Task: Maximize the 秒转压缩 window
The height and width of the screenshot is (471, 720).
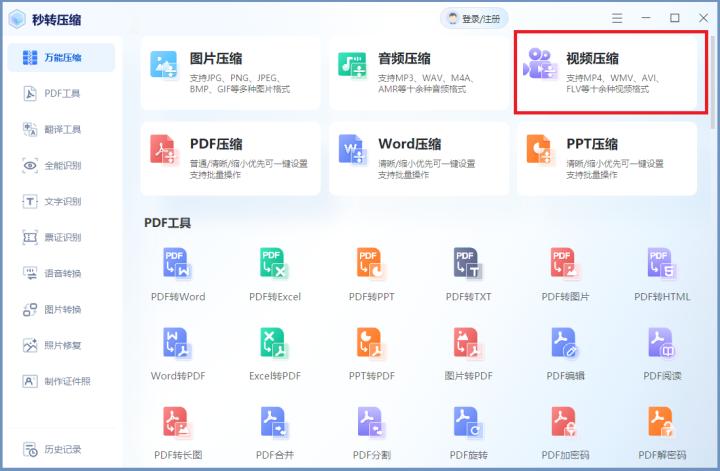Action: 675,18
